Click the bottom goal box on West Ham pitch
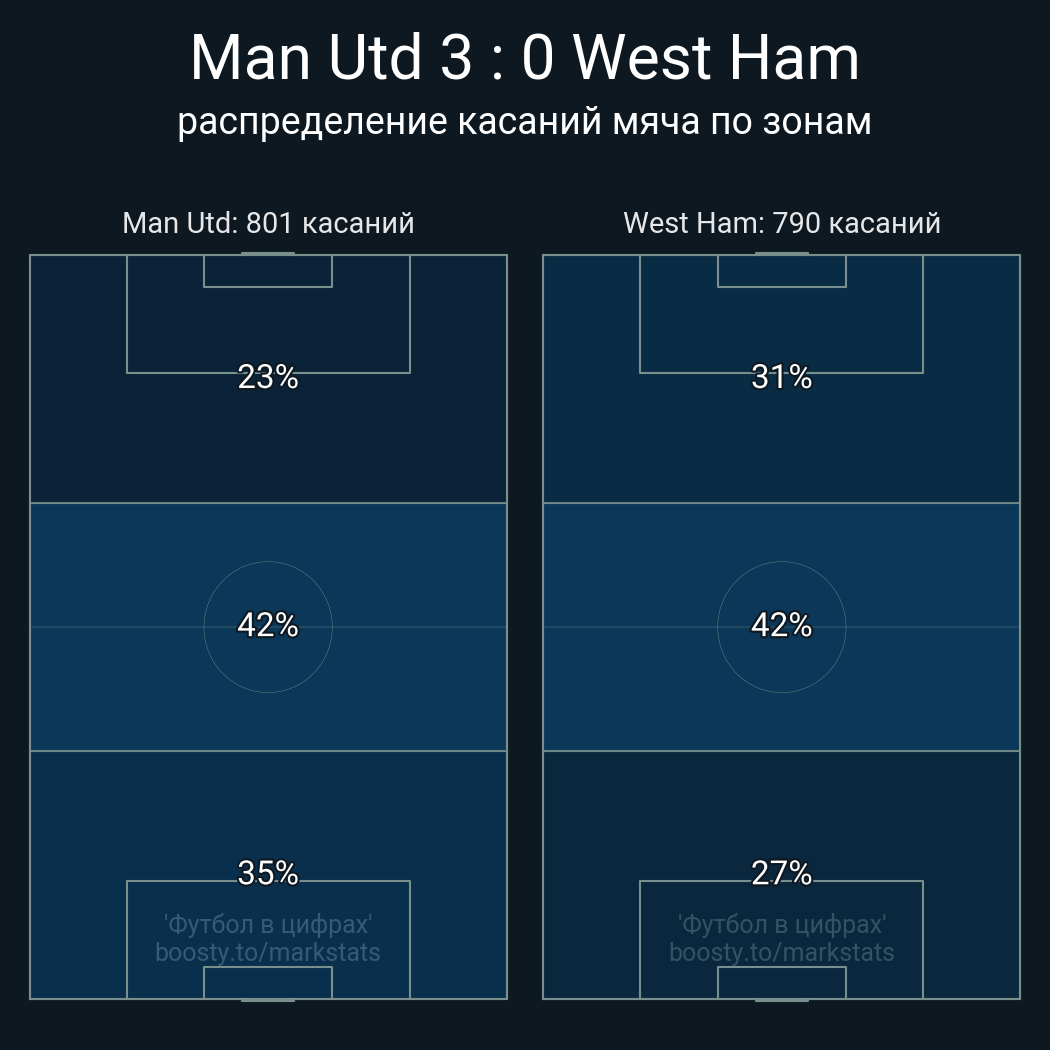Viewport: 1050px width, 1050px height. 782,982
